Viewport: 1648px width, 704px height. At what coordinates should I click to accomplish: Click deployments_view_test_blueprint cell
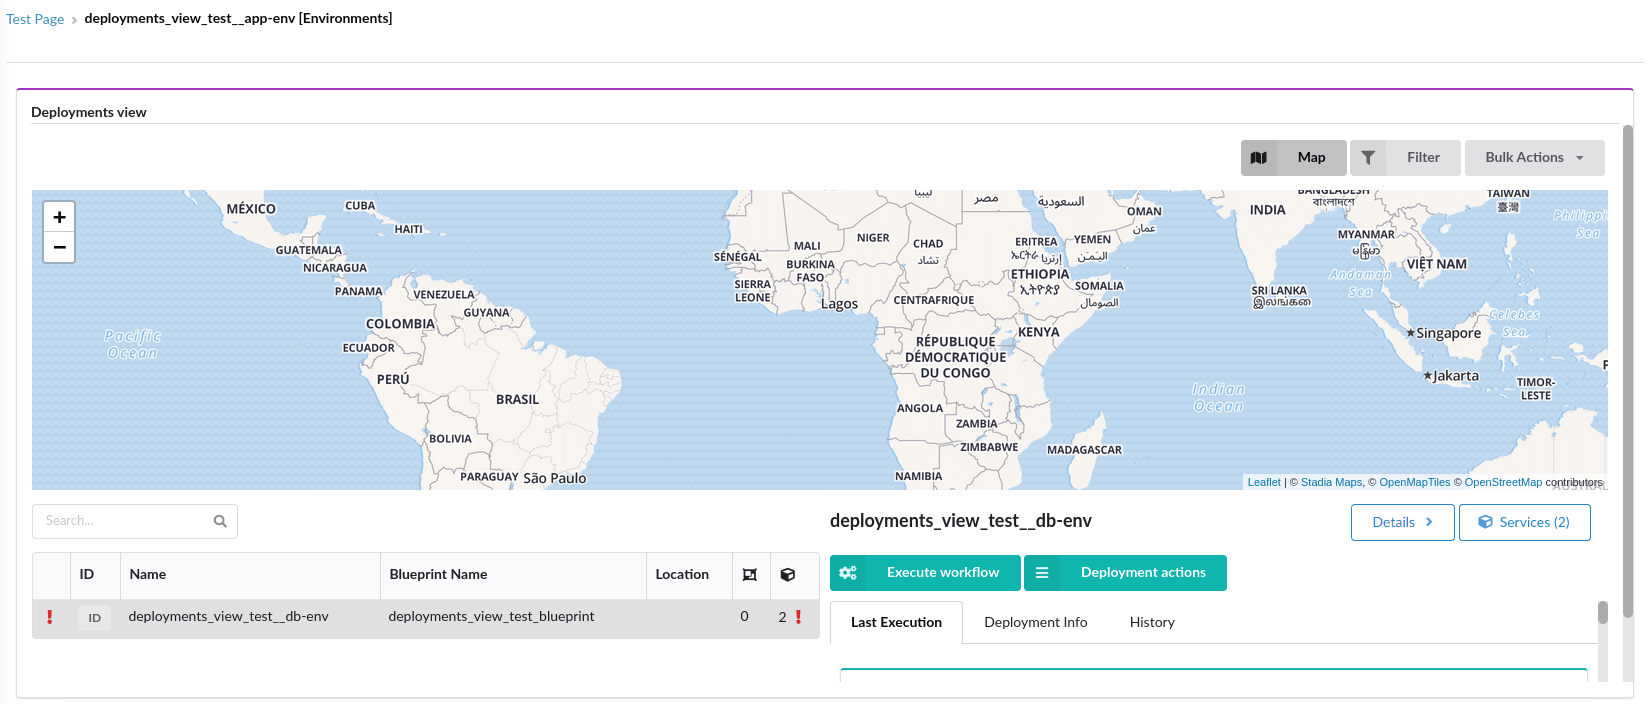[x=491, y=617]
